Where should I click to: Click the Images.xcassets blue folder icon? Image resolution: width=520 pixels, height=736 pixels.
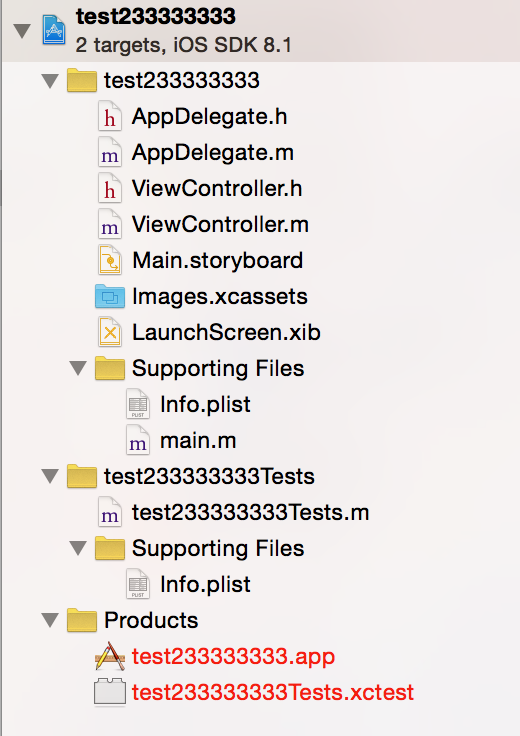(110, 296)
